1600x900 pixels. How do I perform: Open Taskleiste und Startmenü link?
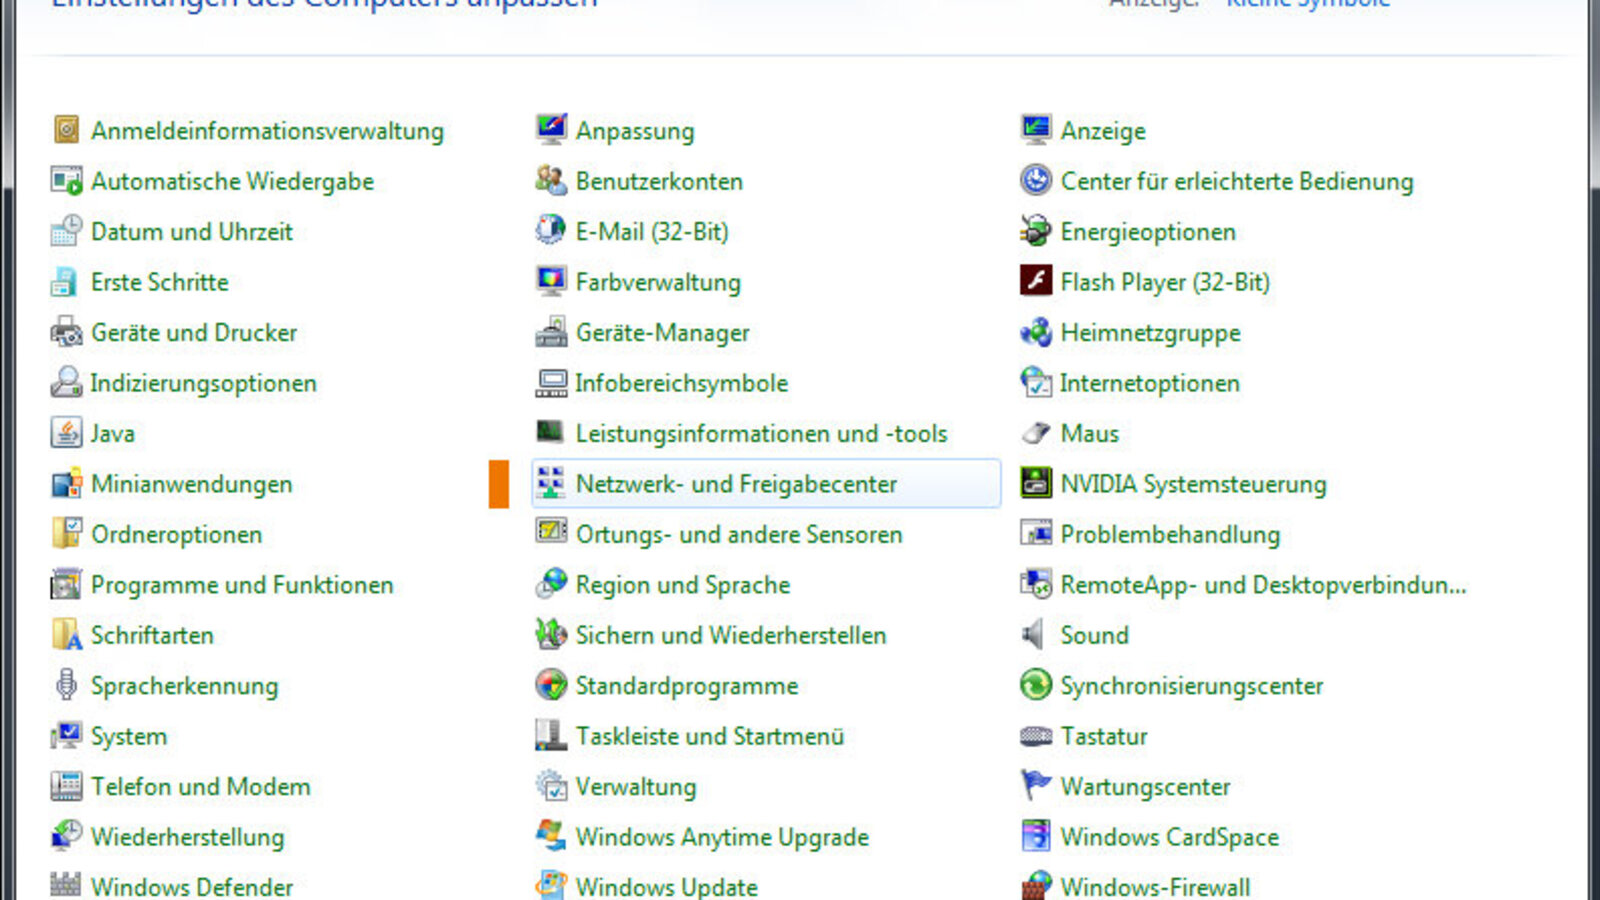point(710,736)
